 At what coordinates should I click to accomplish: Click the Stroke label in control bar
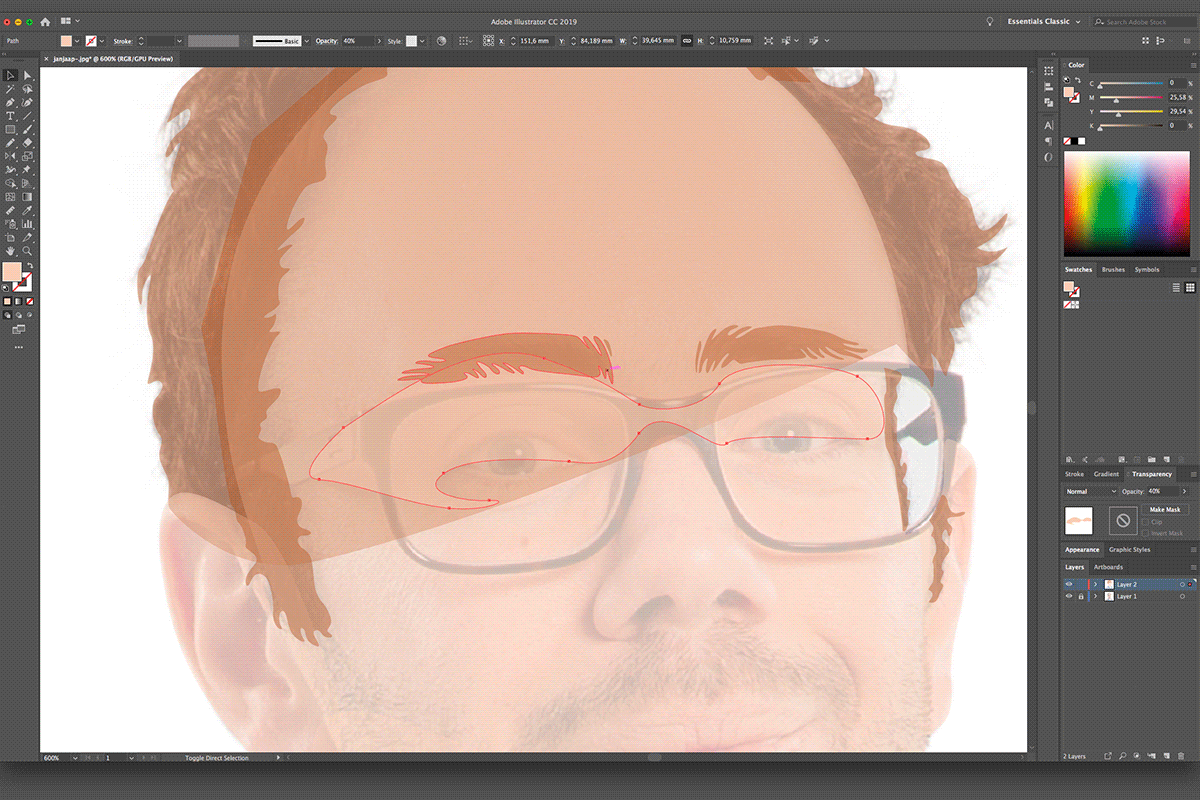[x=121, y=41]
